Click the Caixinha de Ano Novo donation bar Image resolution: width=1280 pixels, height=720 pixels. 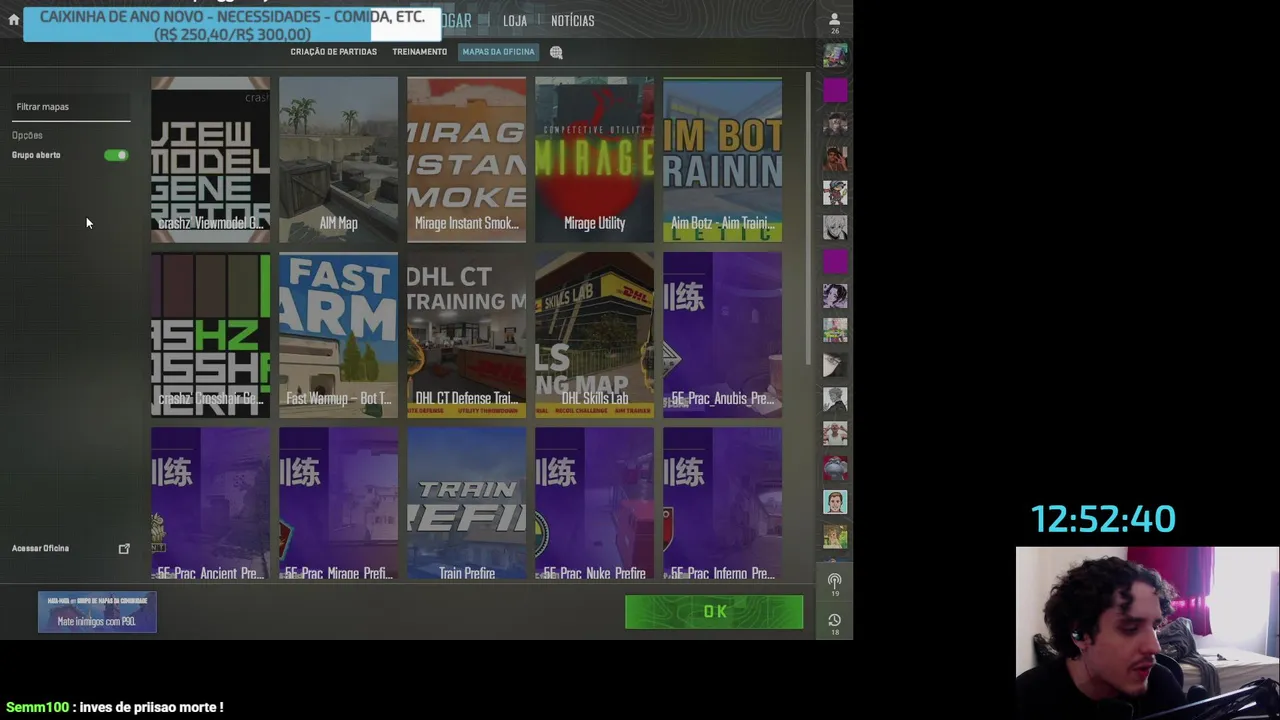pyautogui.click(x=232, y=25)
